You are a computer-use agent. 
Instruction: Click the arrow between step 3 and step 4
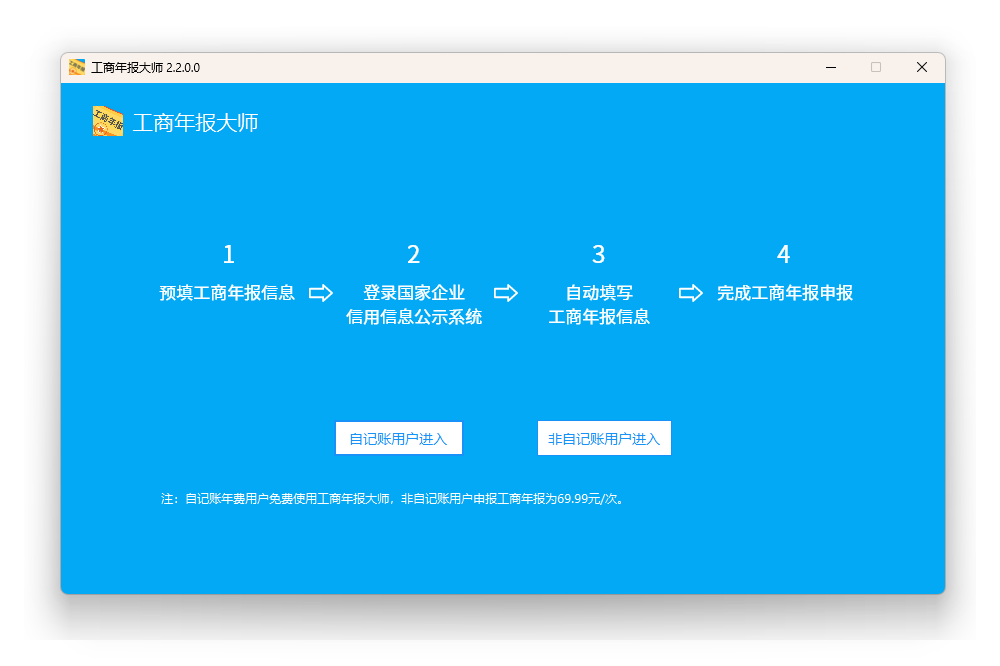691,293
